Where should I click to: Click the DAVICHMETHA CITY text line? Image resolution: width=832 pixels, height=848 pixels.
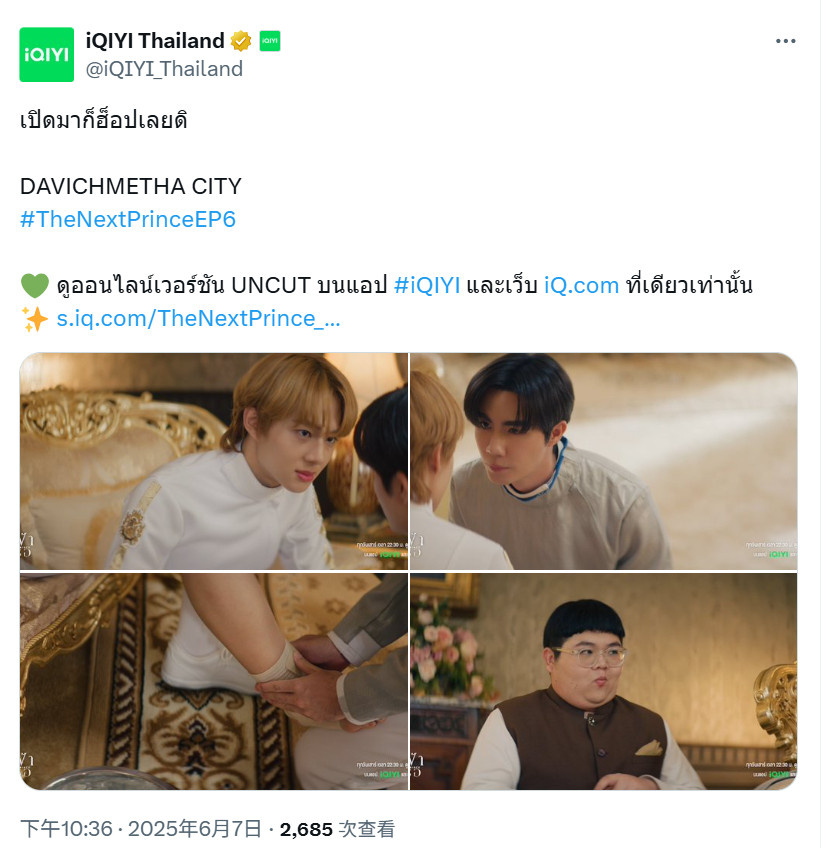(131, 187)
